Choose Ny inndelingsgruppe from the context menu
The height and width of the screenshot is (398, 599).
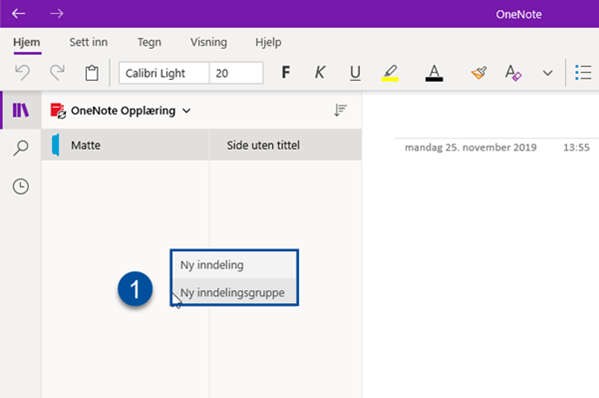click(234, 292)
